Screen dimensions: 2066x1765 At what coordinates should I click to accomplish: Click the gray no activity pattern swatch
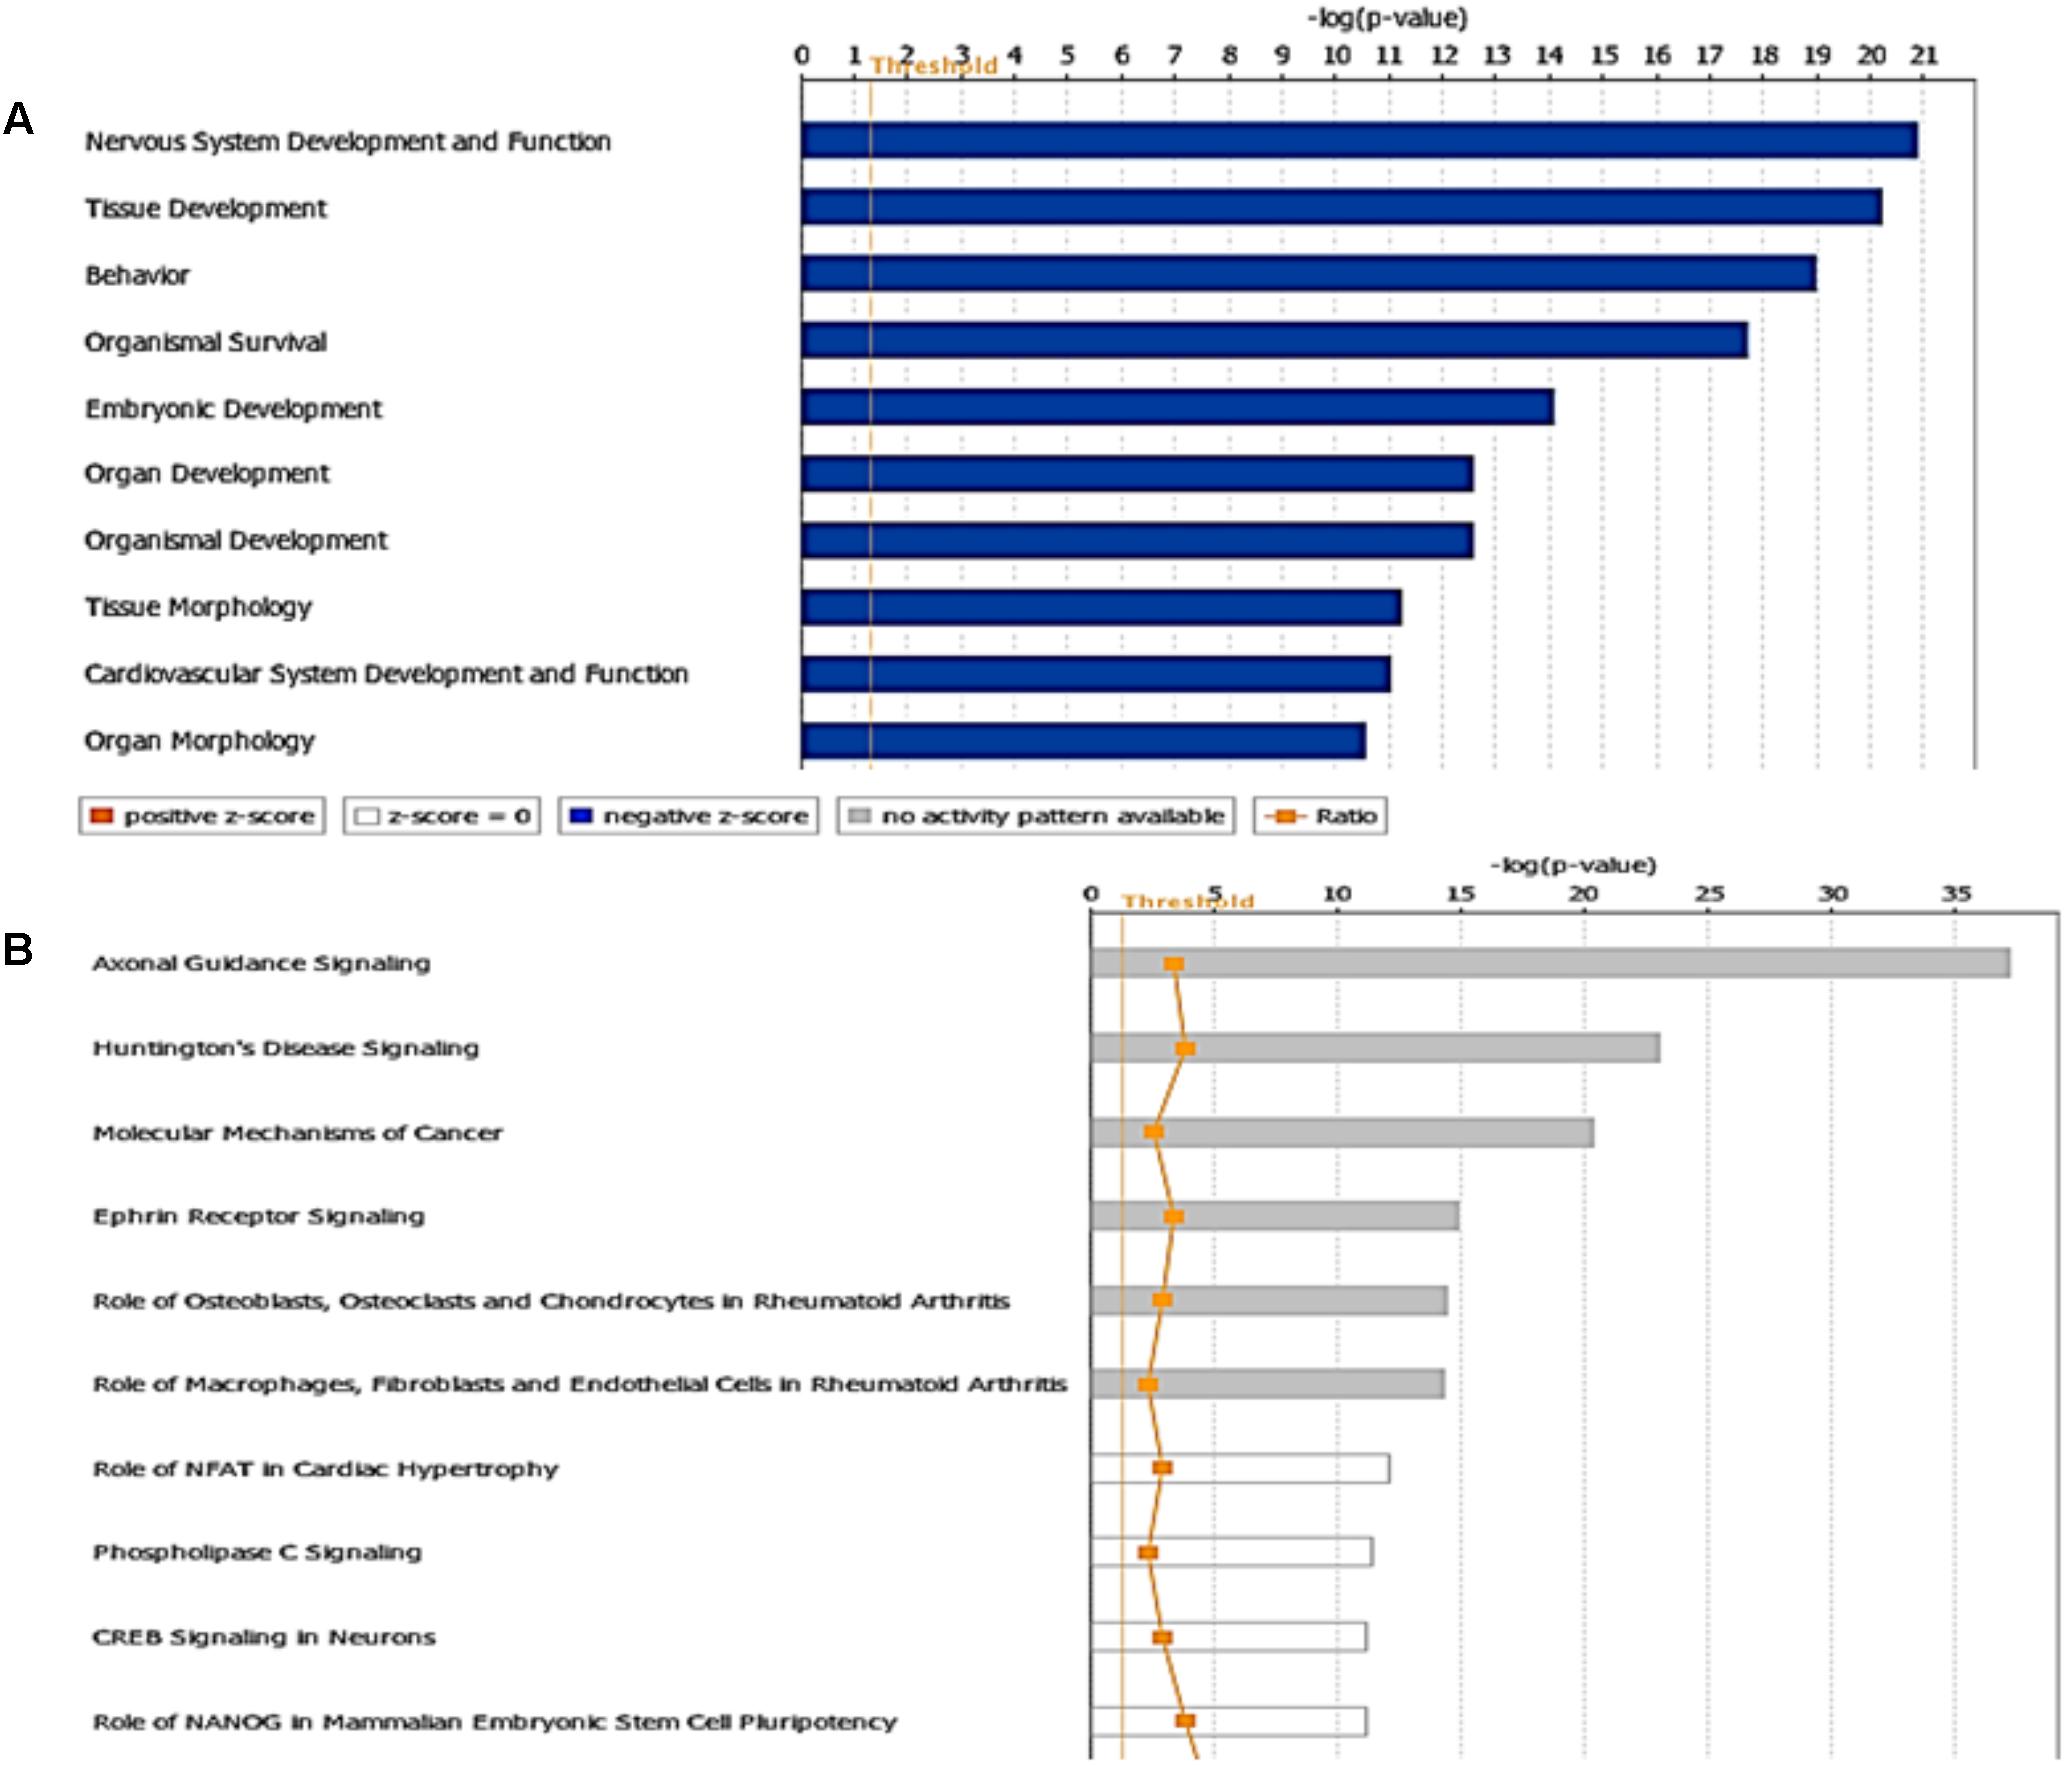coord(859,816)
